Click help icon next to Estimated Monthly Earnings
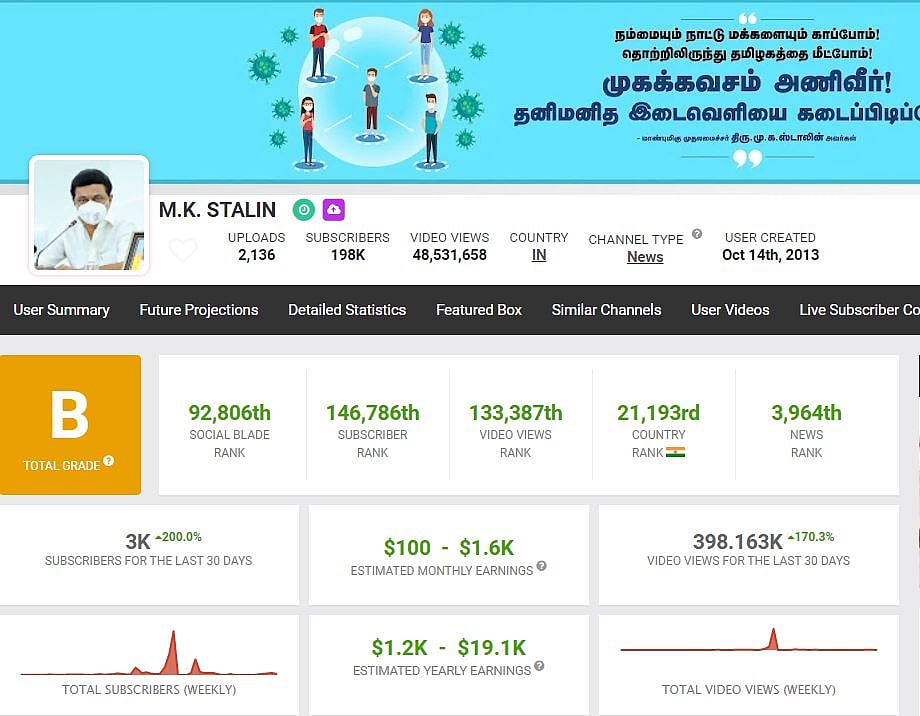 [541, 566]
